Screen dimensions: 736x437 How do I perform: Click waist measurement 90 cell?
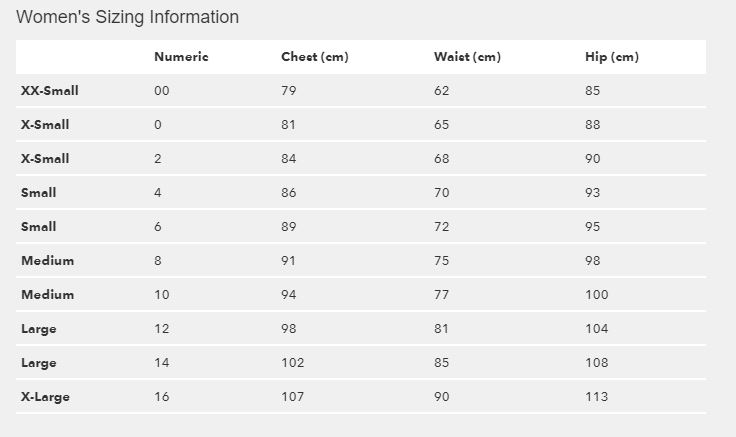[442, 397]
